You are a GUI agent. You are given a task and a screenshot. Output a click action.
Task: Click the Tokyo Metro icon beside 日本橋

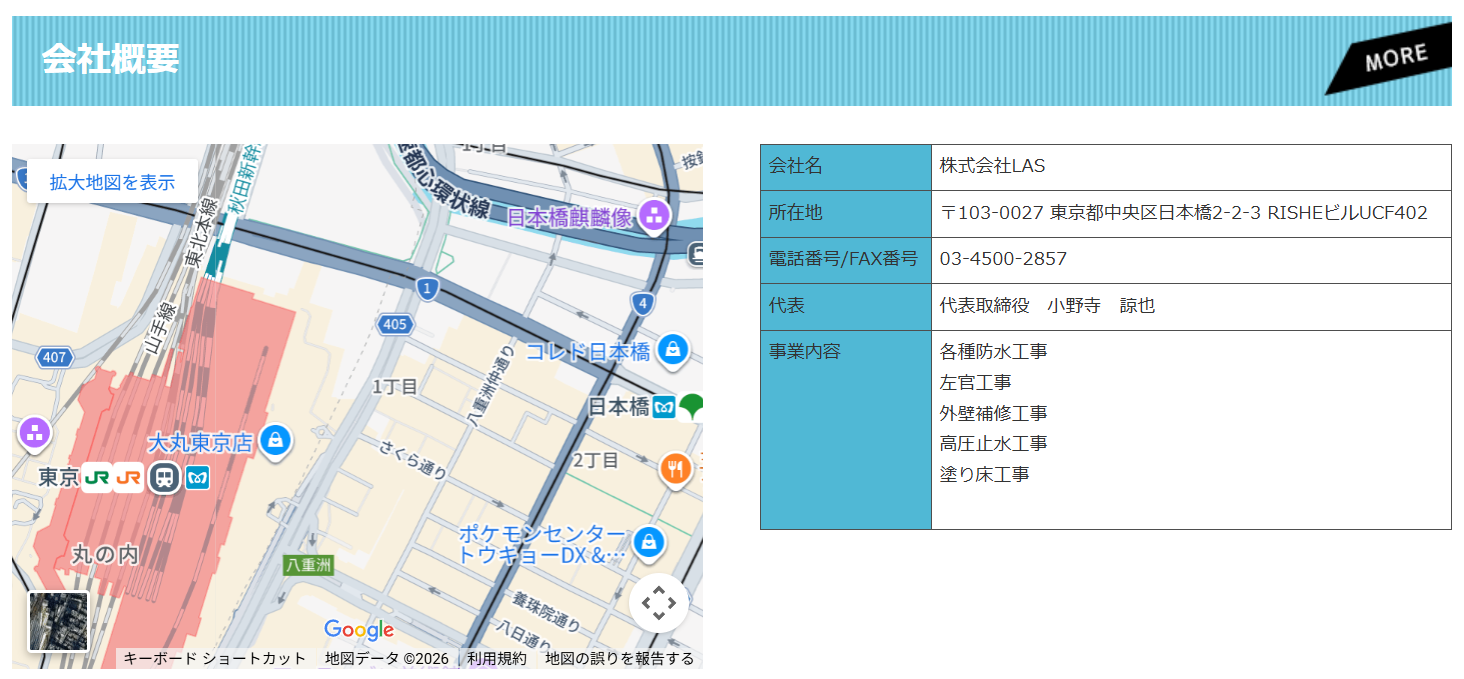664,407
